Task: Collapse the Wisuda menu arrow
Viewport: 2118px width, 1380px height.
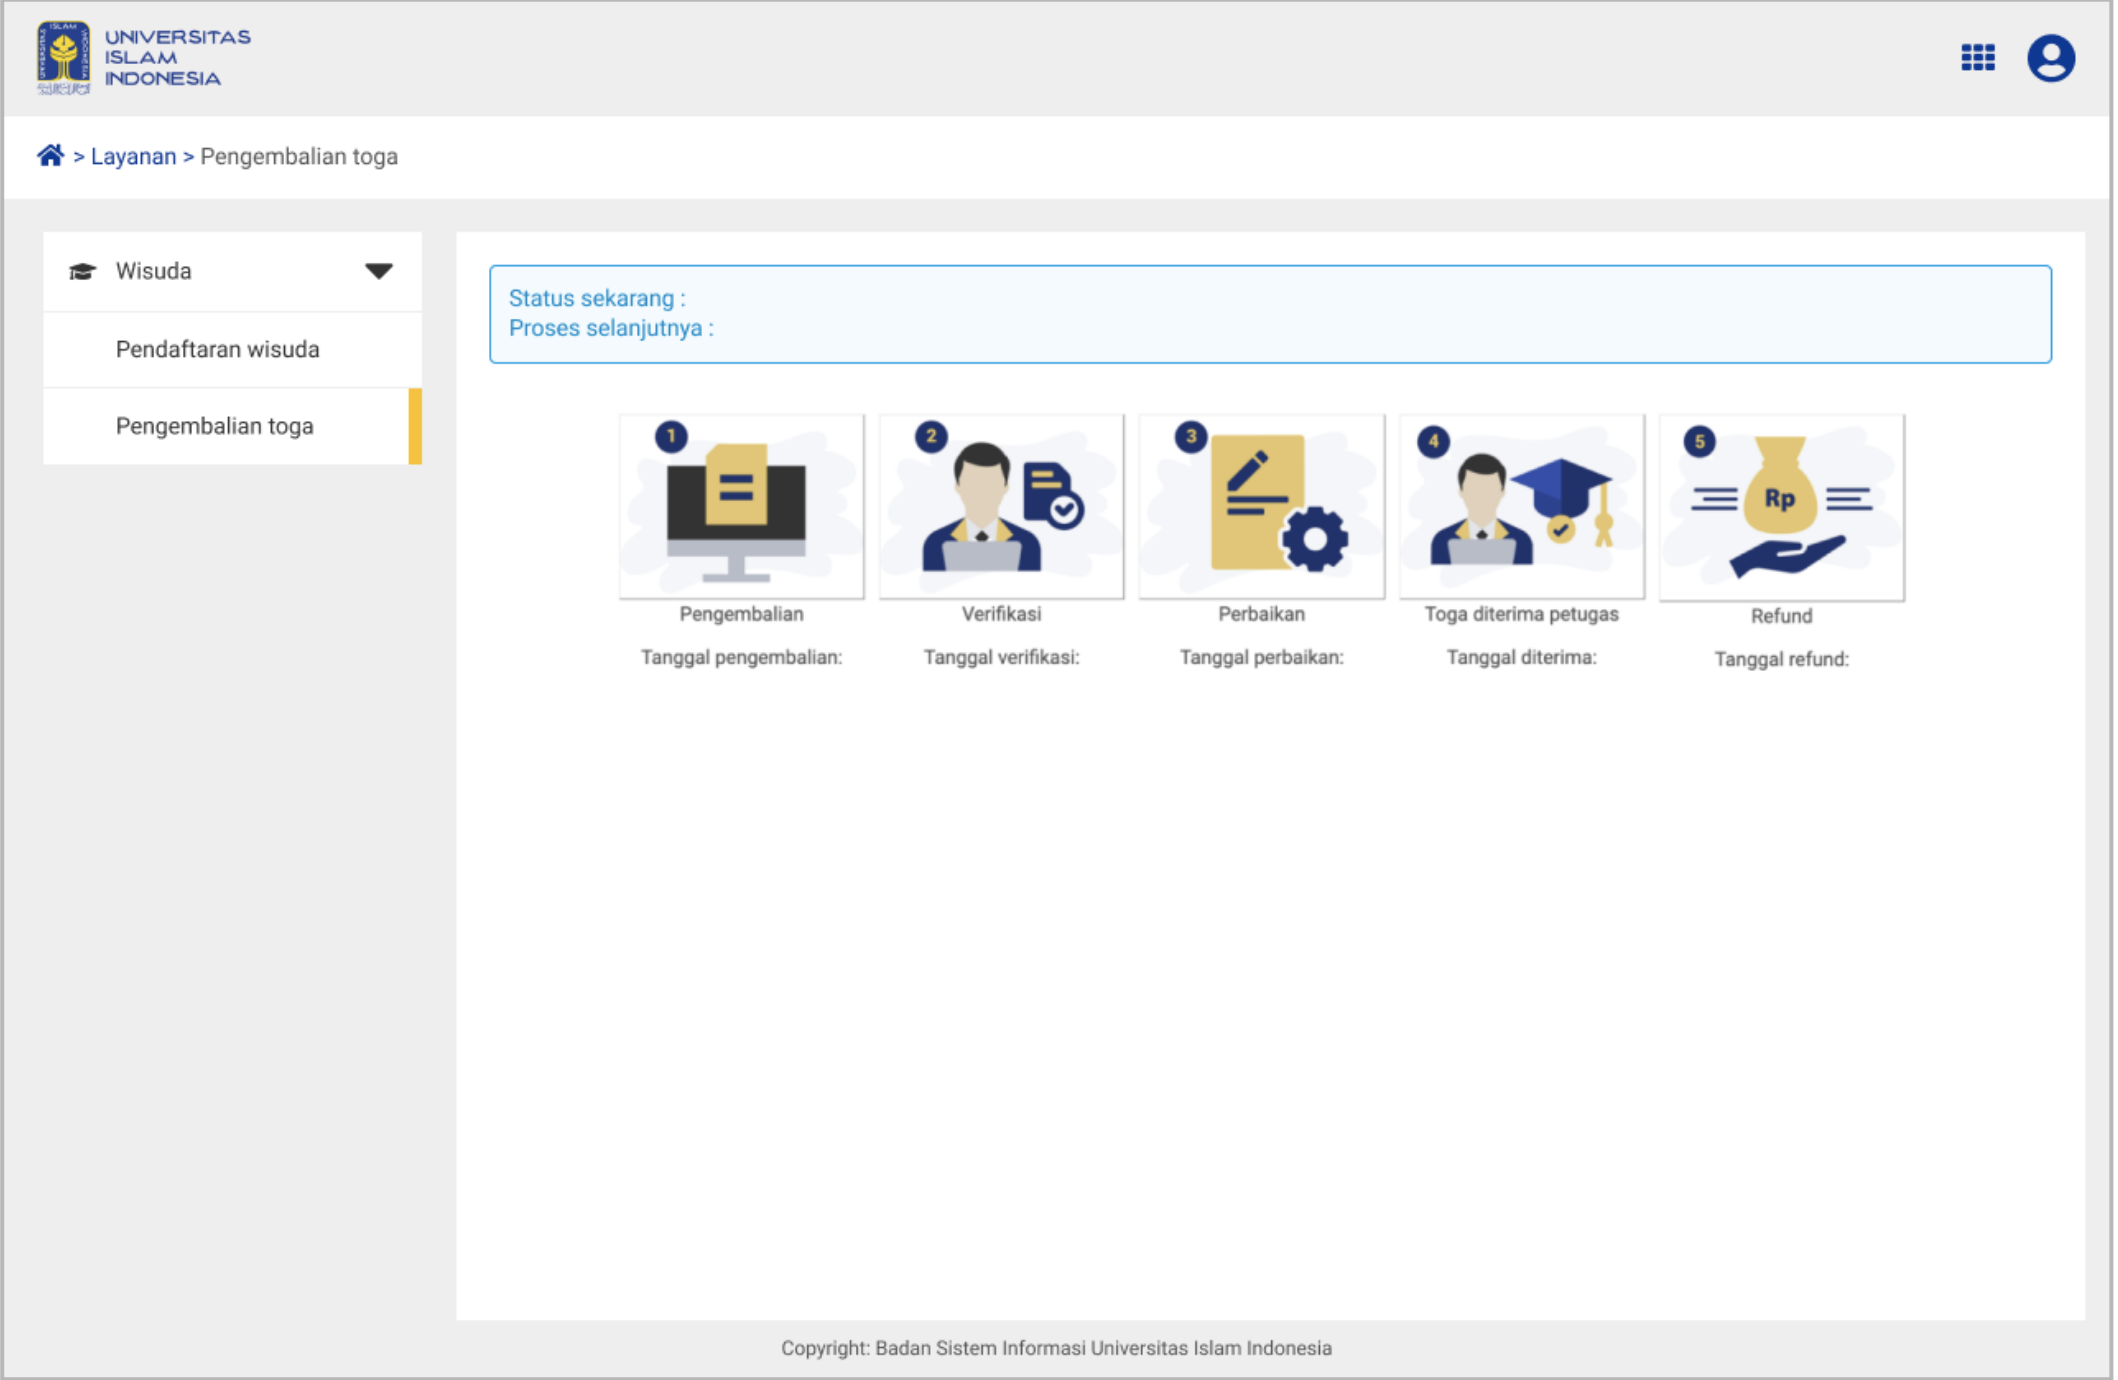Action: tap(378, 271)
